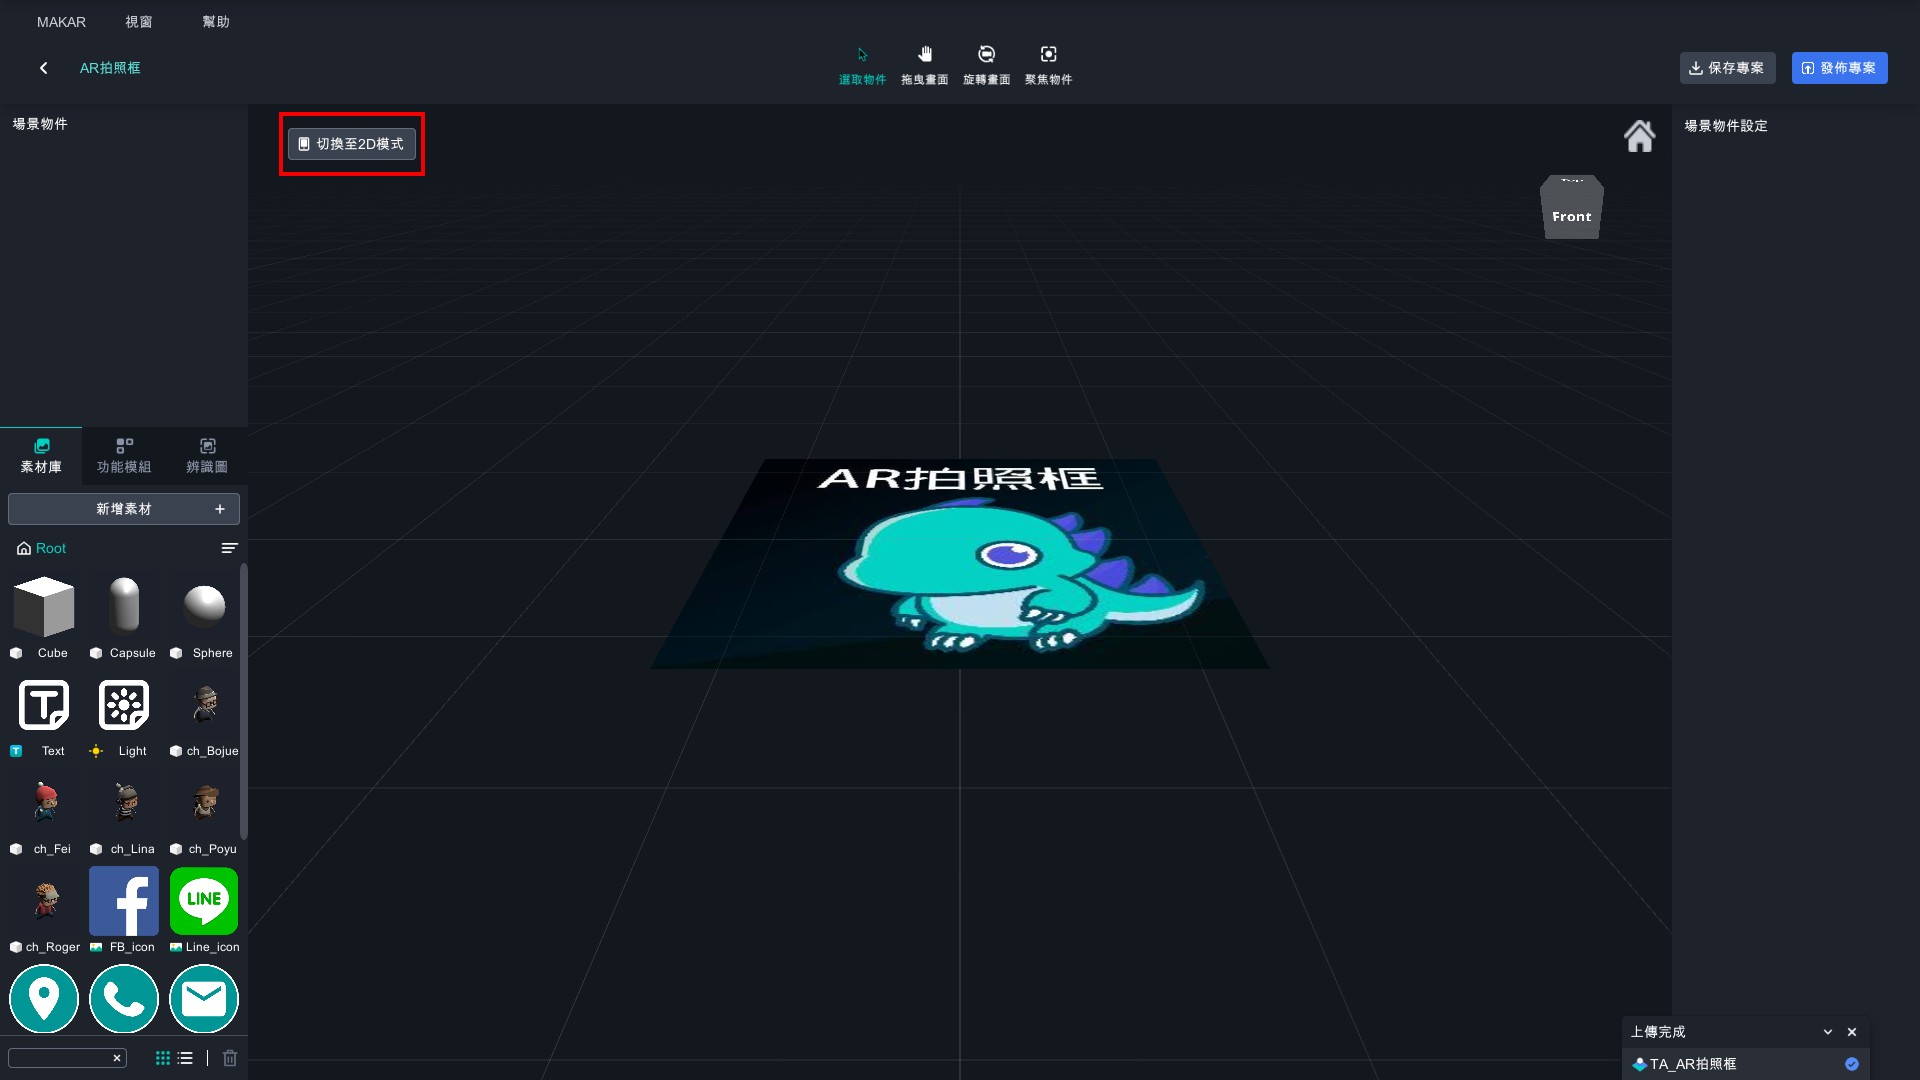Clear the asset search field
1920x1080 pixels.
(117, 1058)
